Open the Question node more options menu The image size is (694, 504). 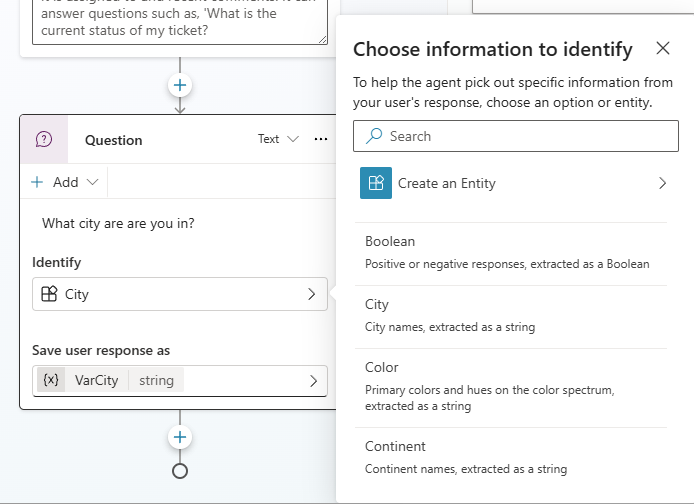pyautogui.click(x=321, y=139)
